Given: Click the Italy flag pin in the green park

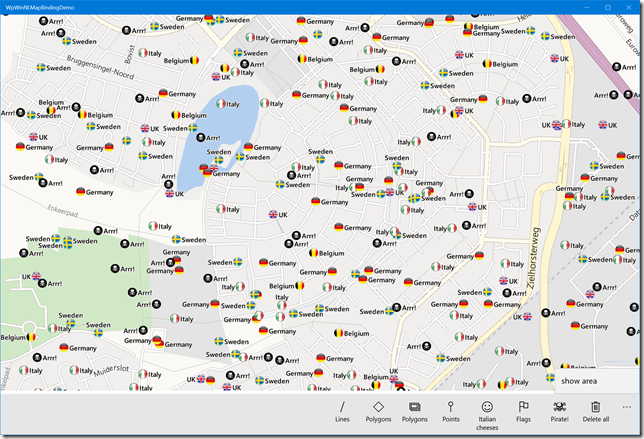Looking at the screenshot, I should click(53, 328).
